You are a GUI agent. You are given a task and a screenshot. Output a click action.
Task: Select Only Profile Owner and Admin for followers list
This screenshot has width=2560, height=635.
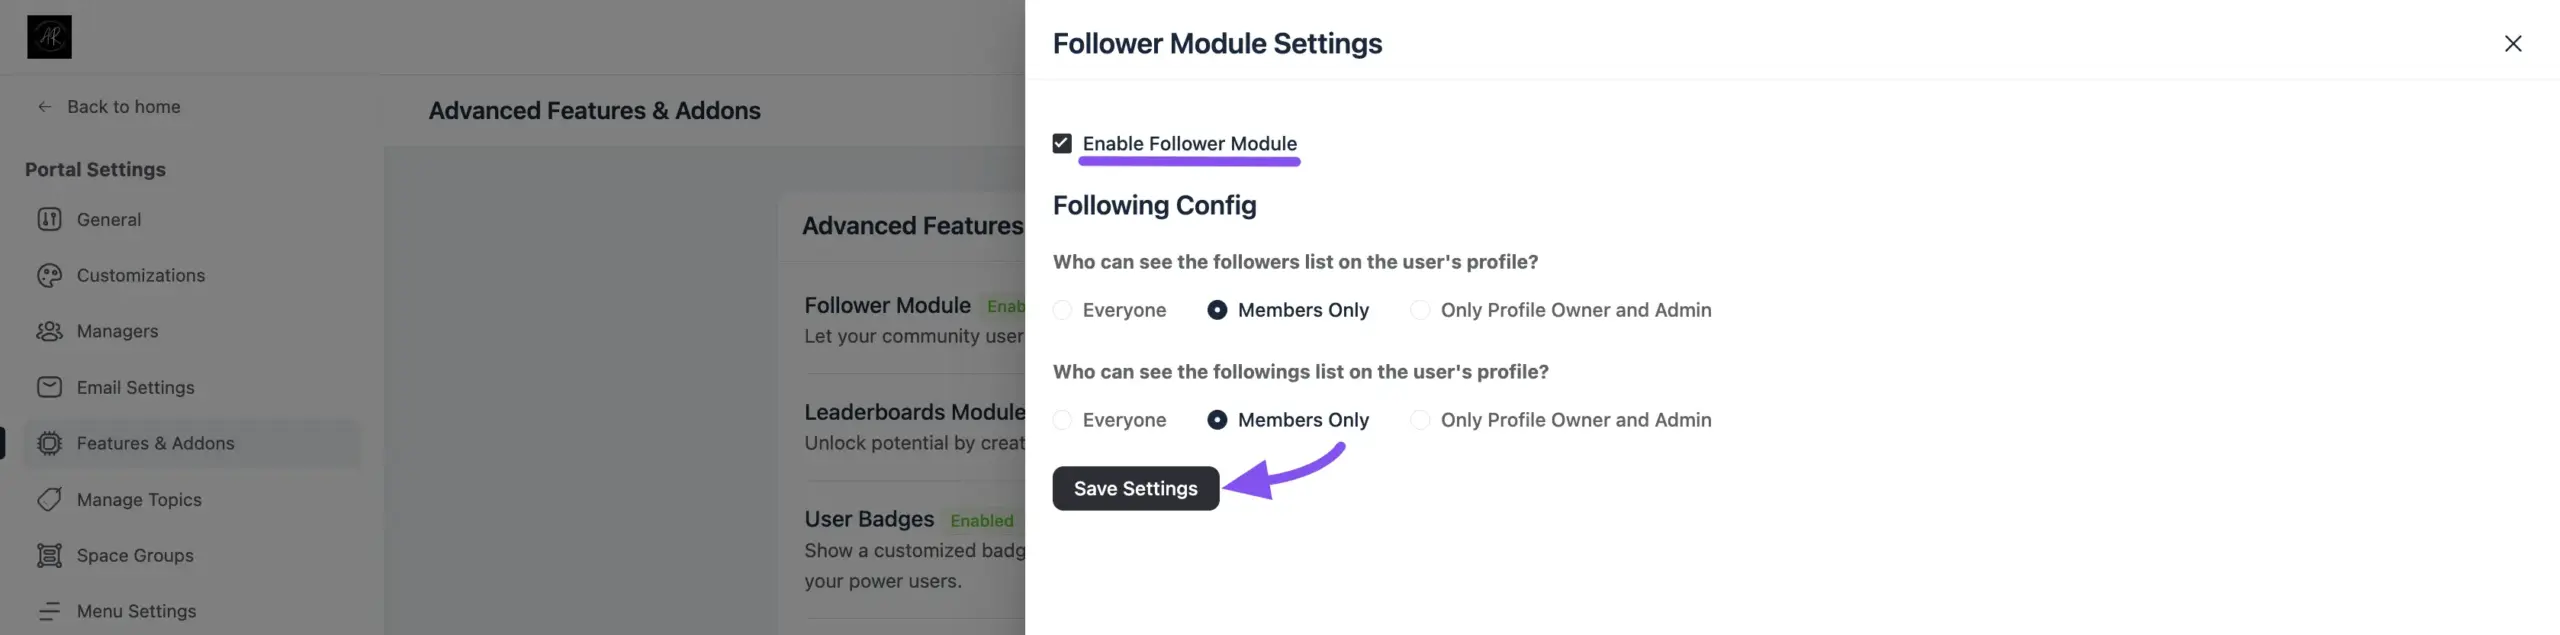(1420, 310)
